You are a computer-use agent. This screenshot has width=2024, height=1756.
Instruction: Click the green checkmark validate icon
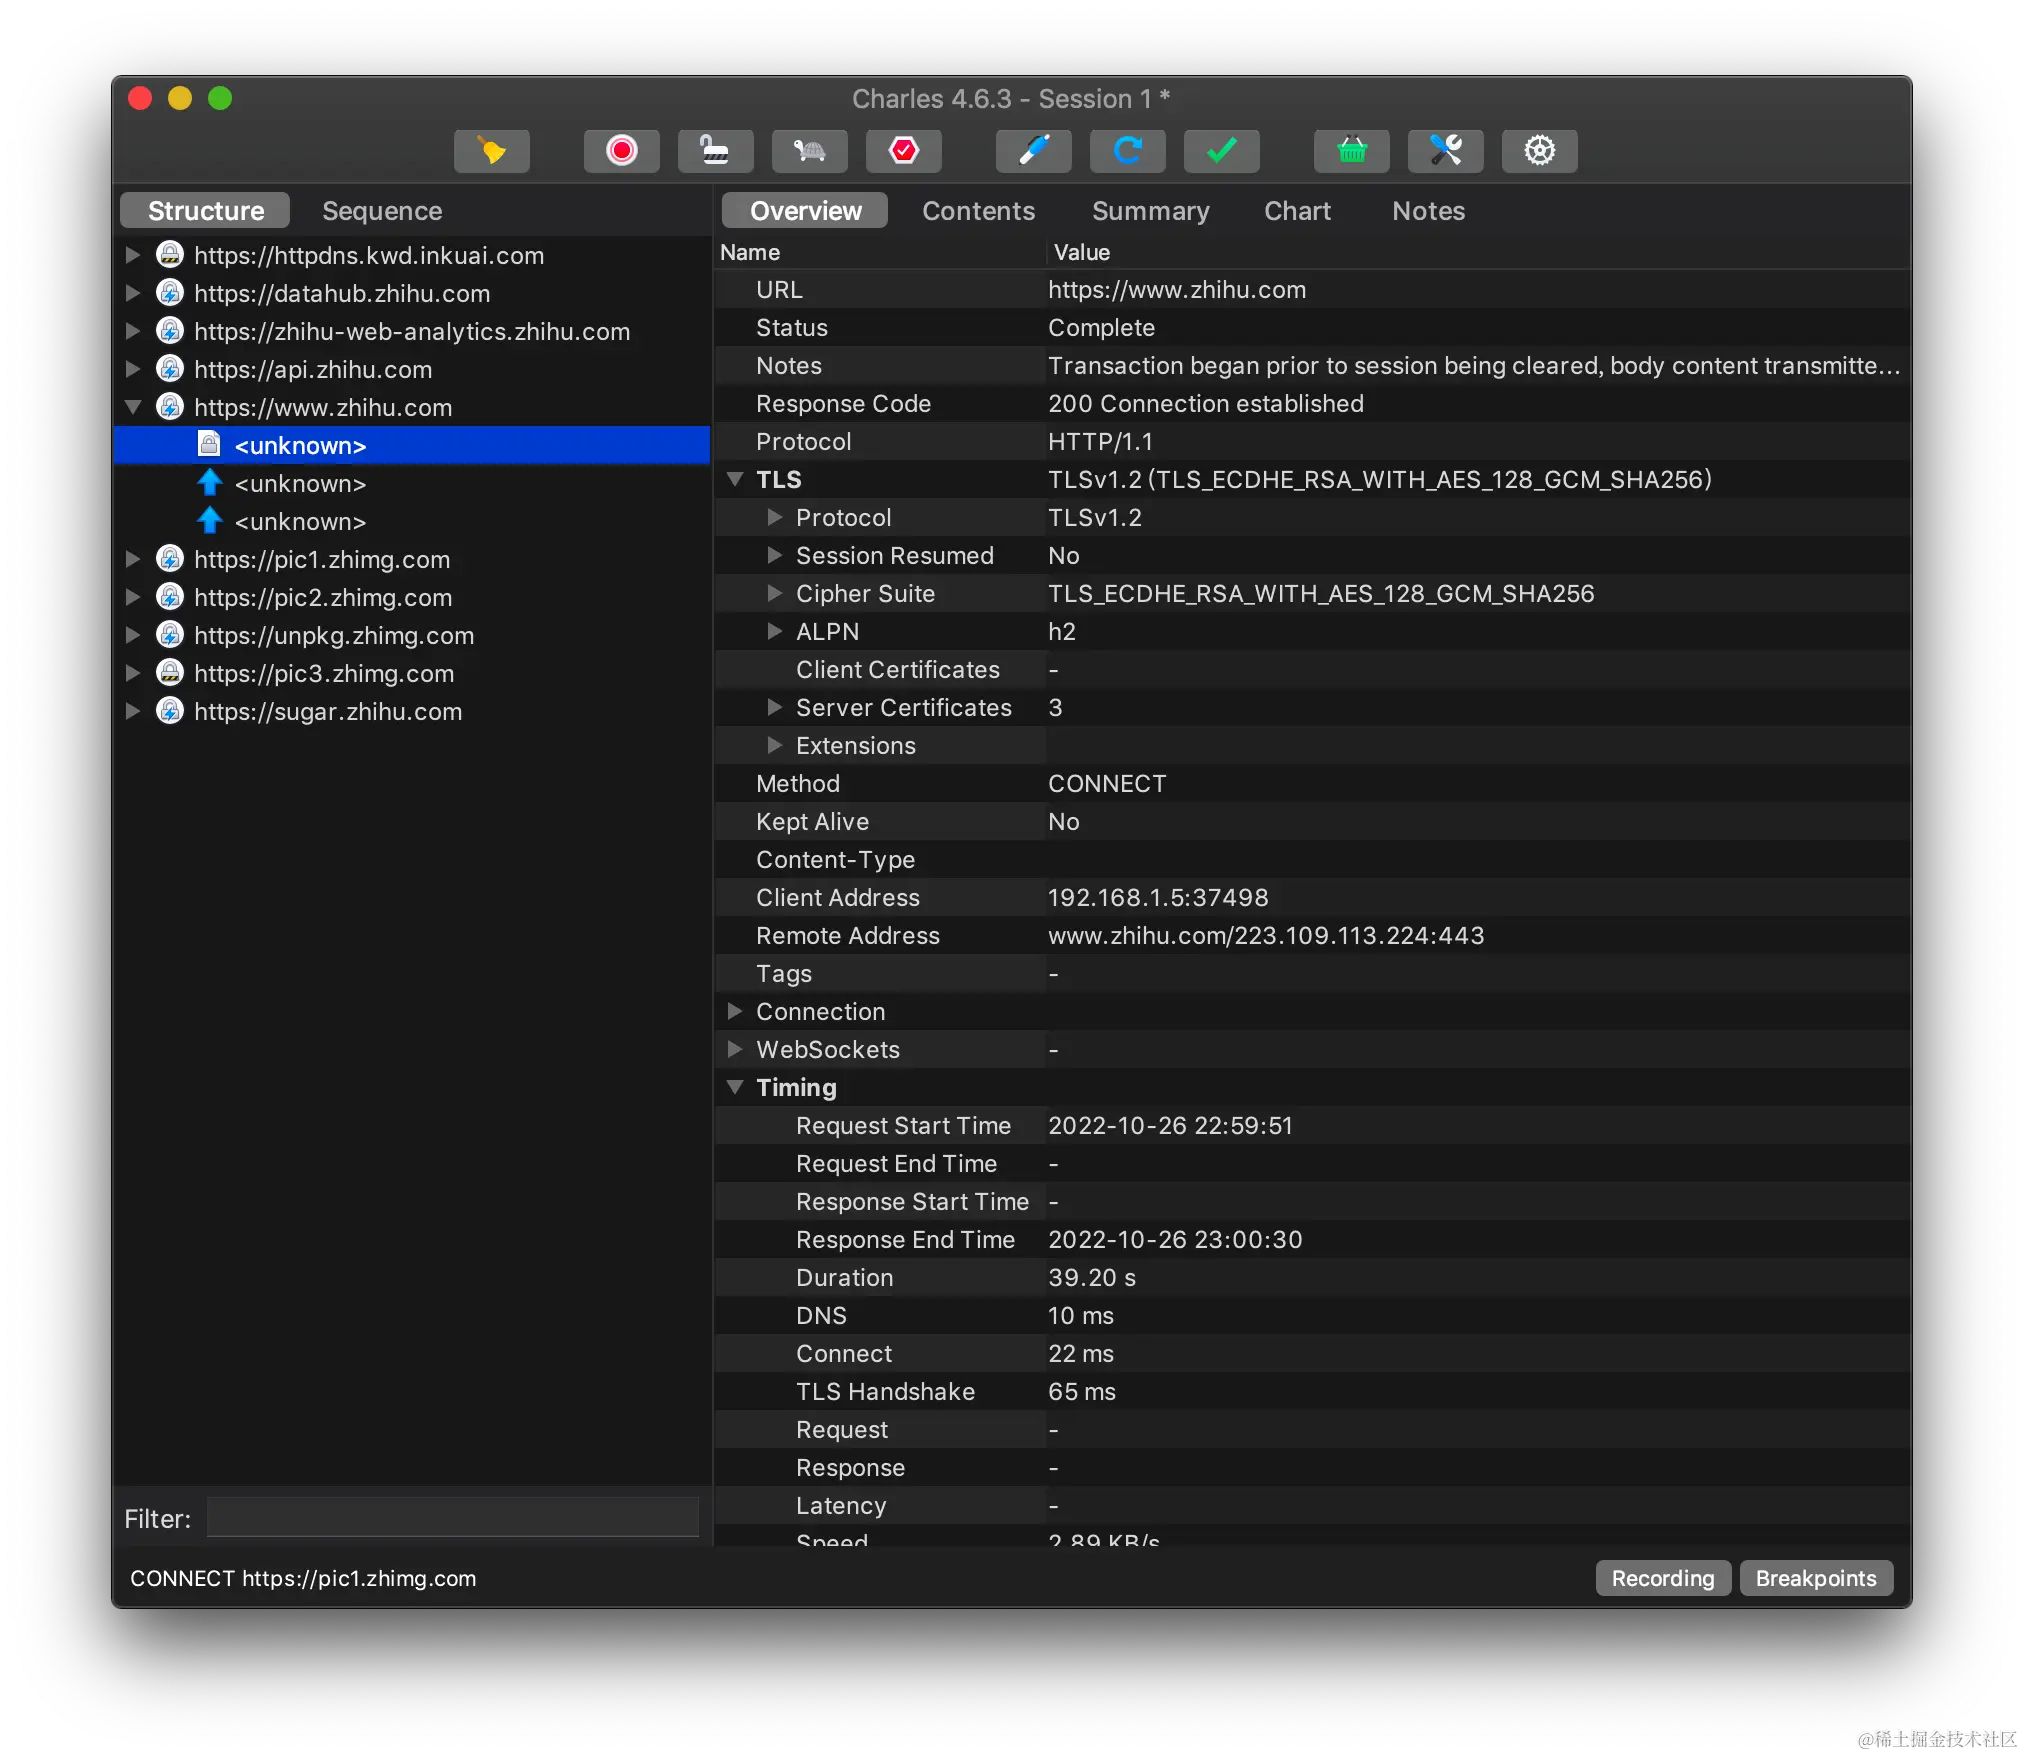[1221, 151]
